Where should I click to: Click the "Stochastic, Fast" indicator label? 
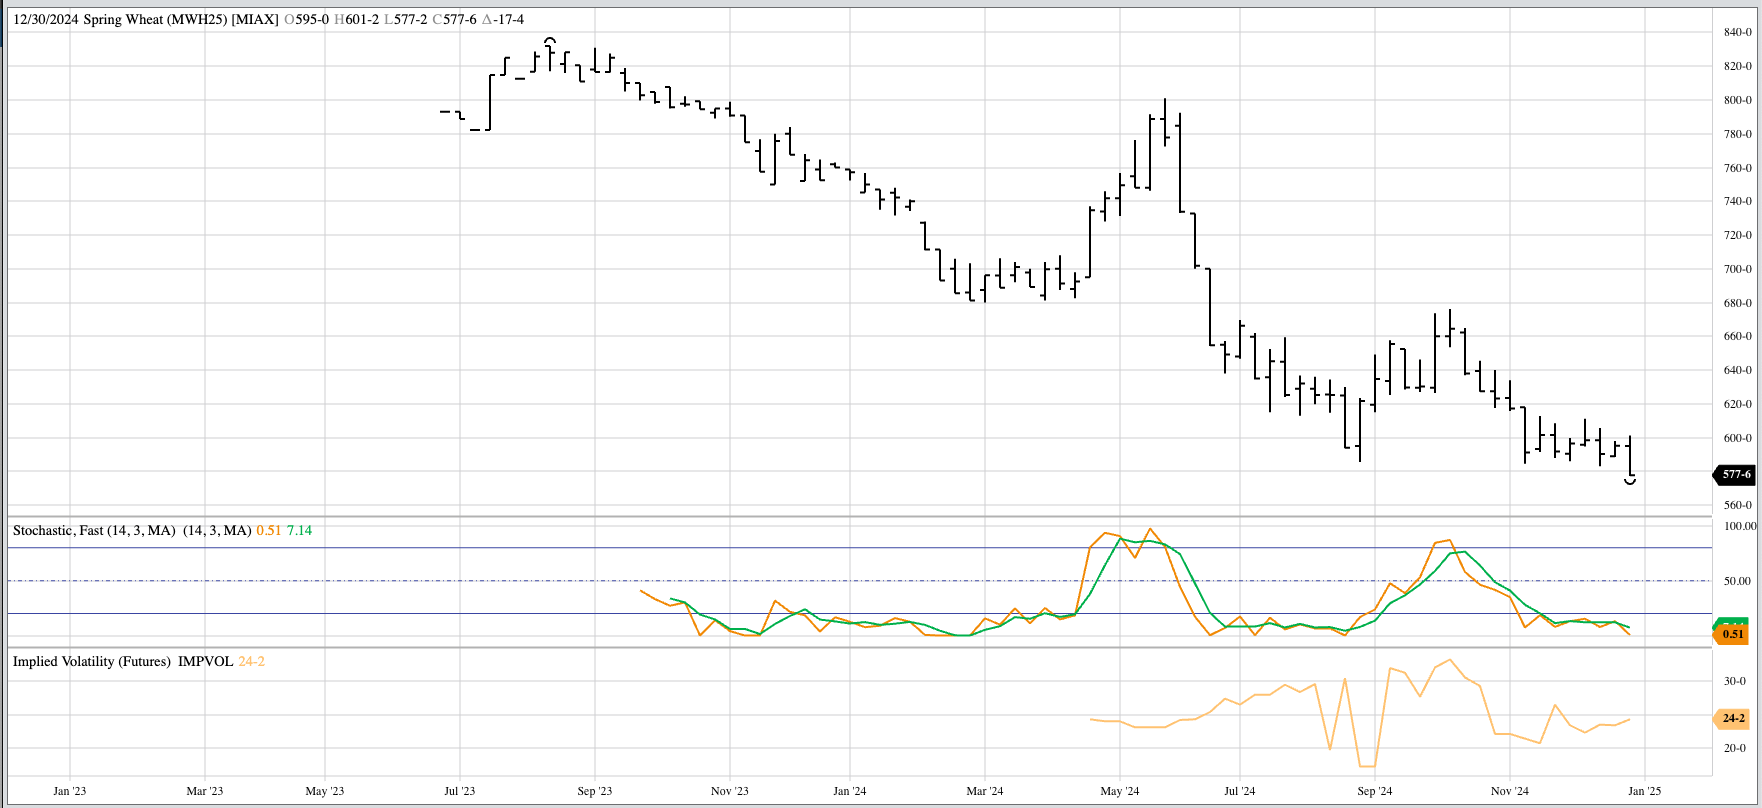58,530
